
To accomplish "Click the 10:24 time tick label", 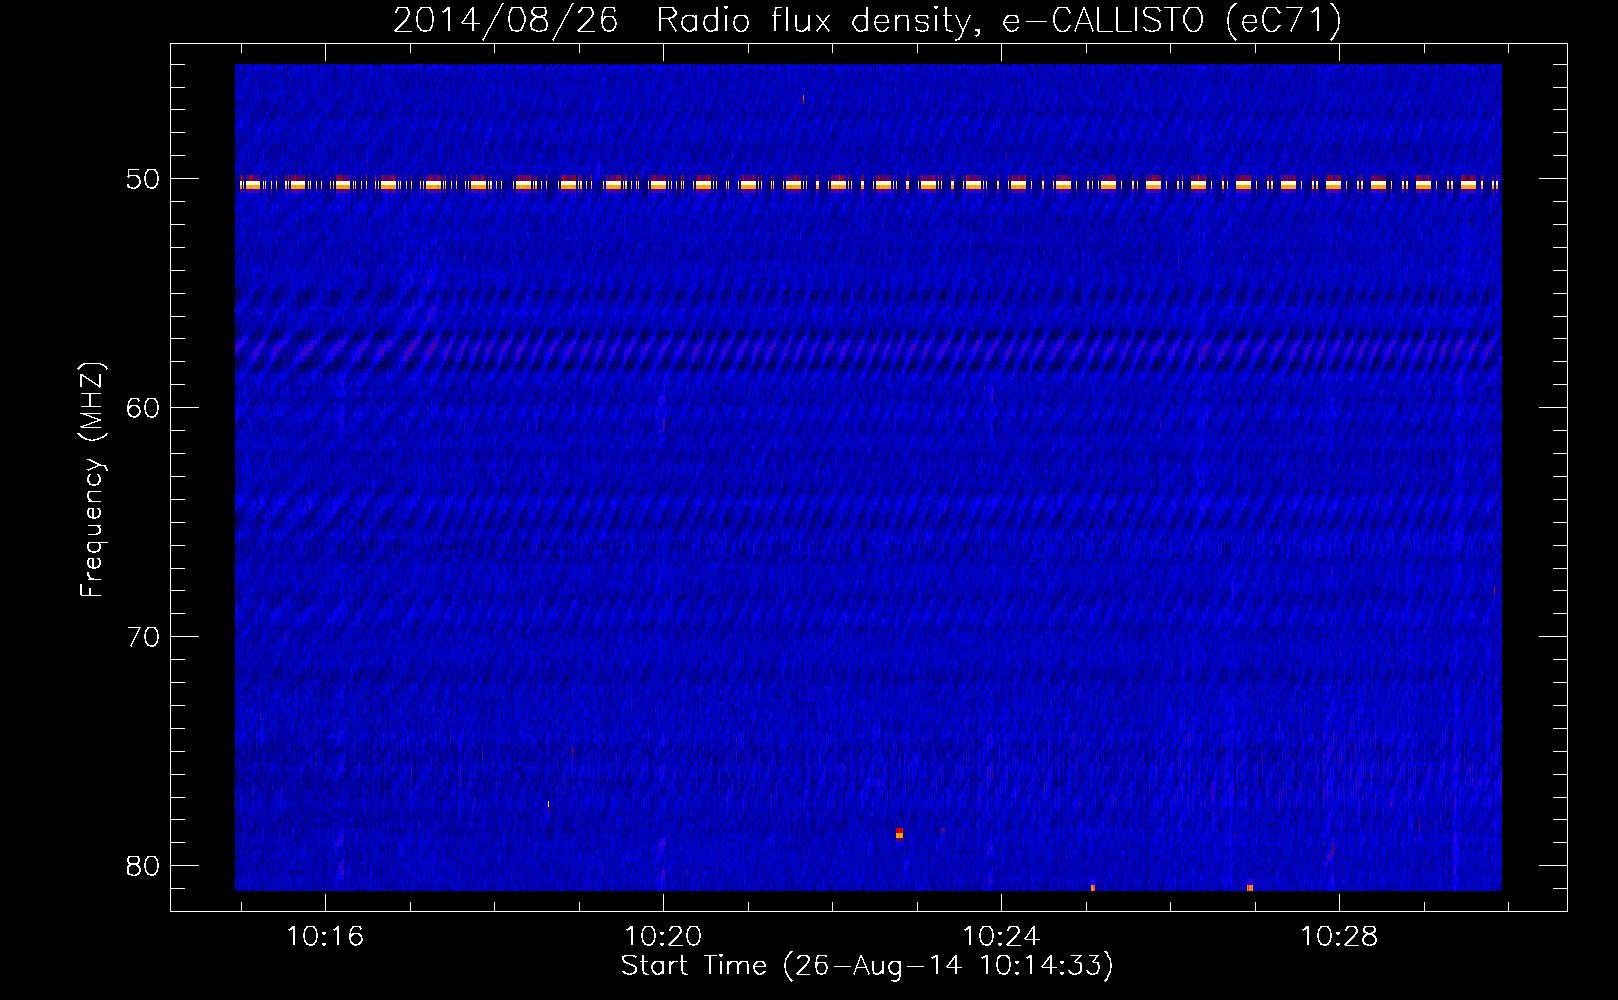I will pos(1001,937).
